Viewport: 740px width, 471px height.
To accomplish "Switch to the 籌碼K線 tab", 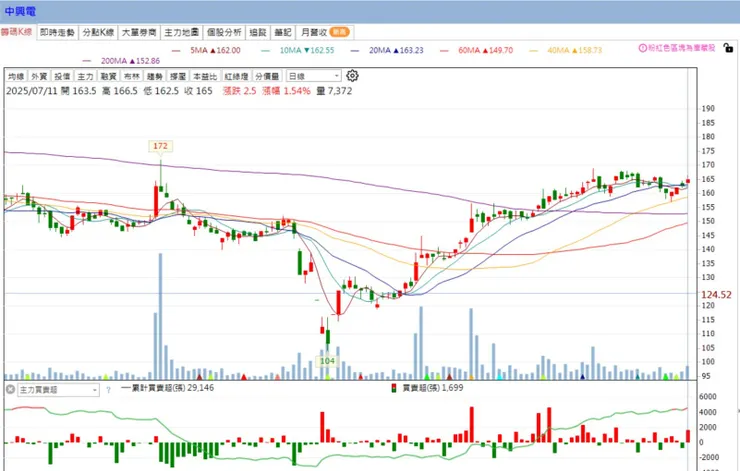I will coord(17,32).
